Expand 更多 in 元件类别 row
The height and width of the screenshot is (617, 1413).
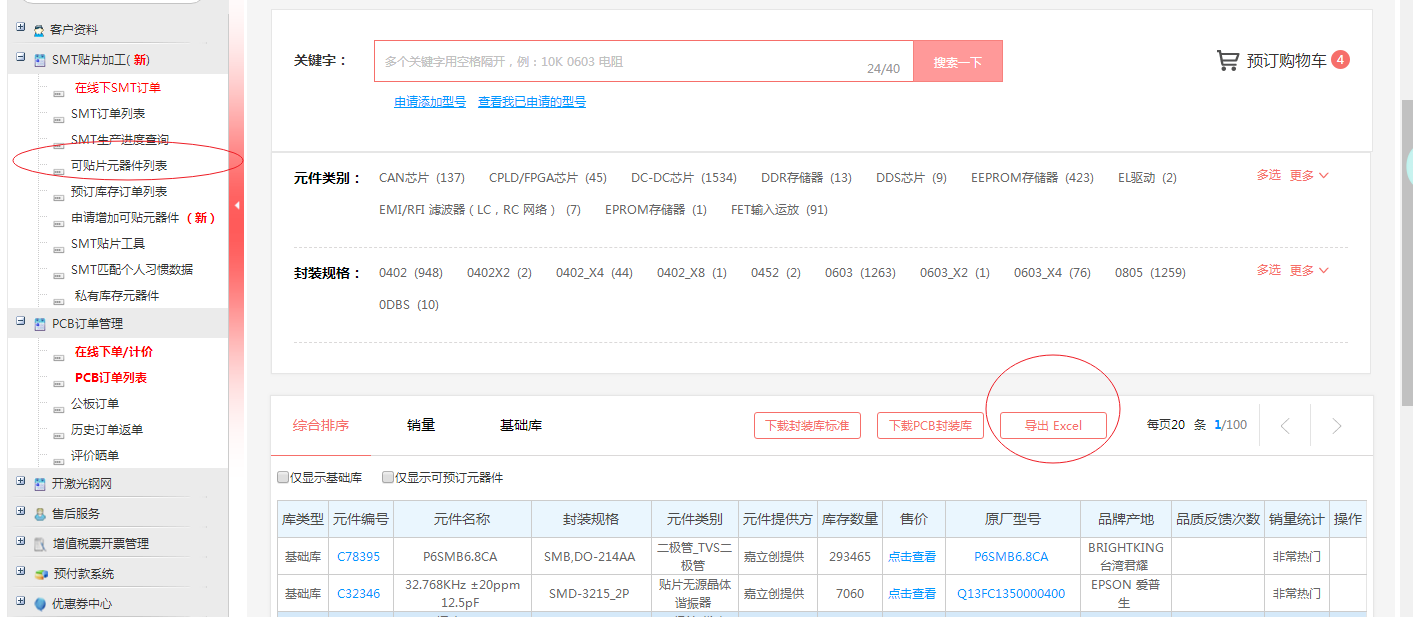pos(1308,176)
